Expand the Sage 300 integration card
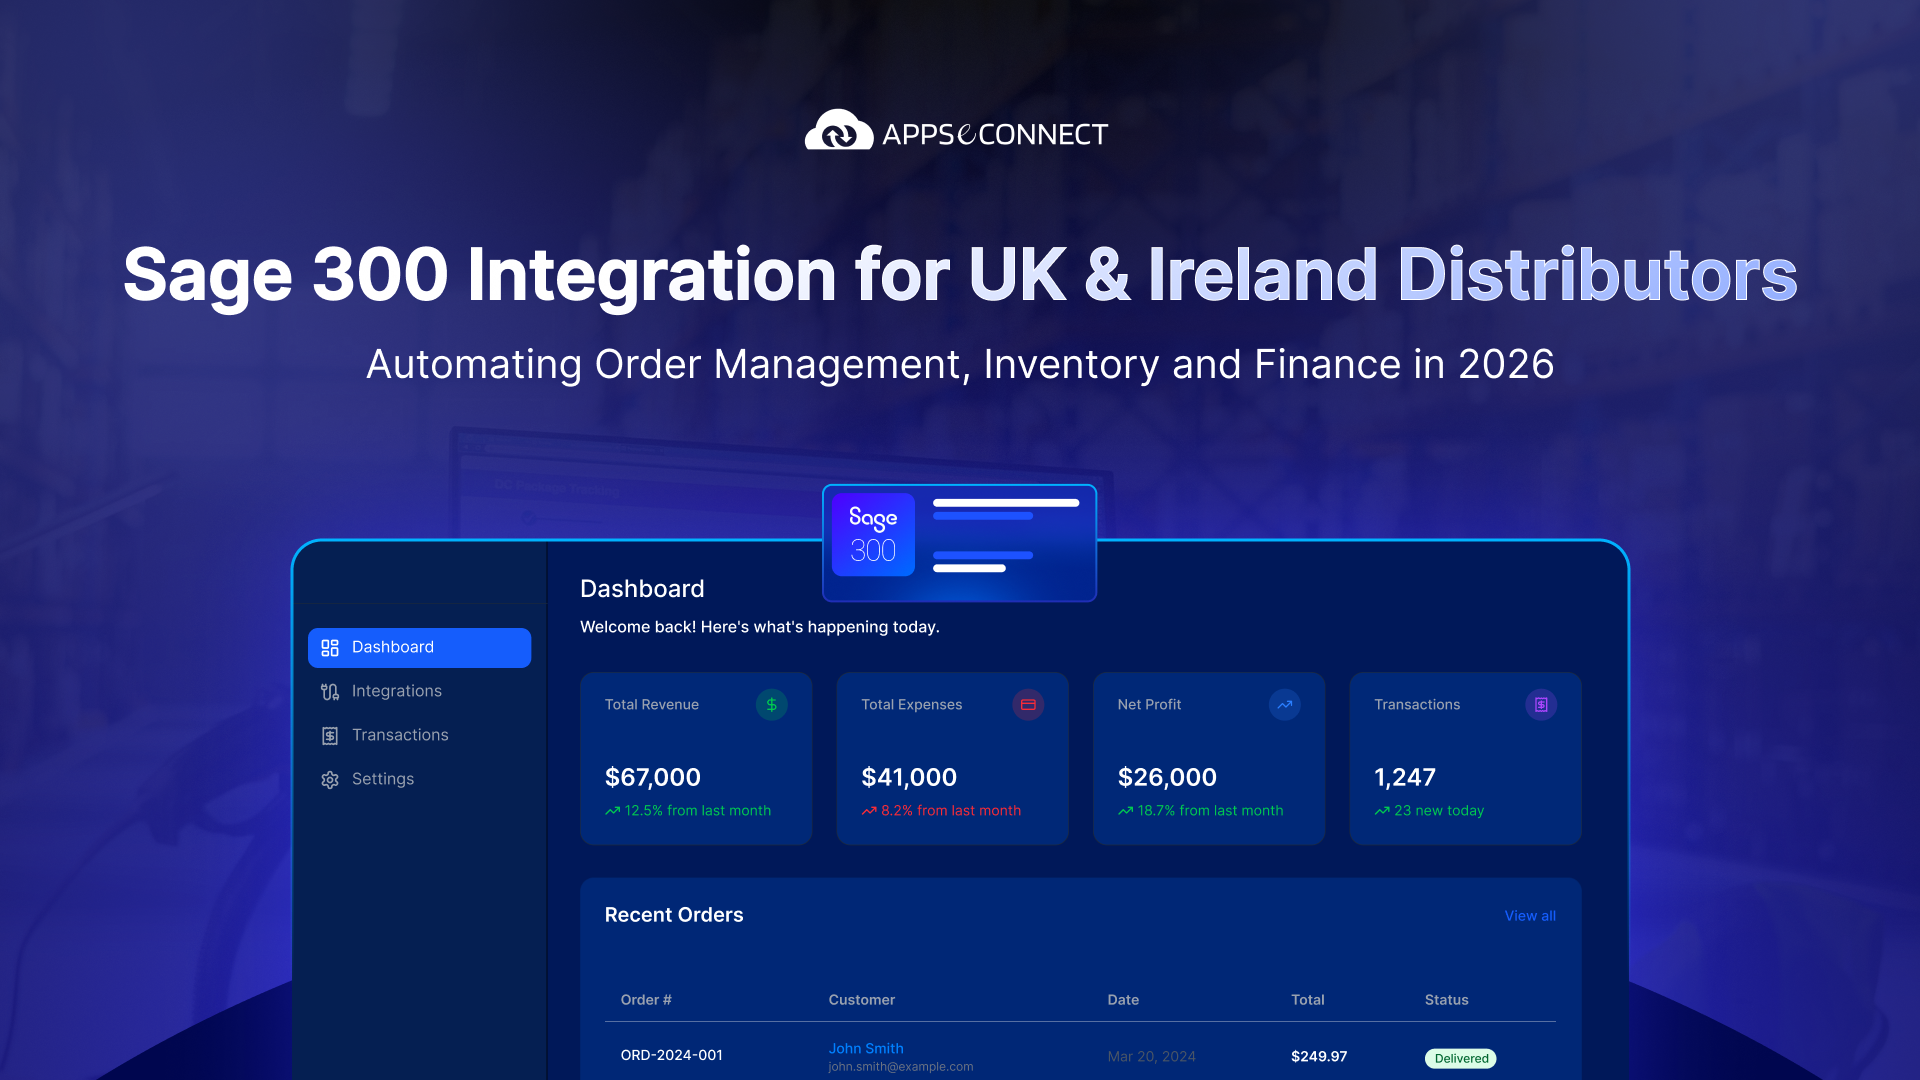1920x1080 pixels. pyautogui.click(x=958, y=543)
